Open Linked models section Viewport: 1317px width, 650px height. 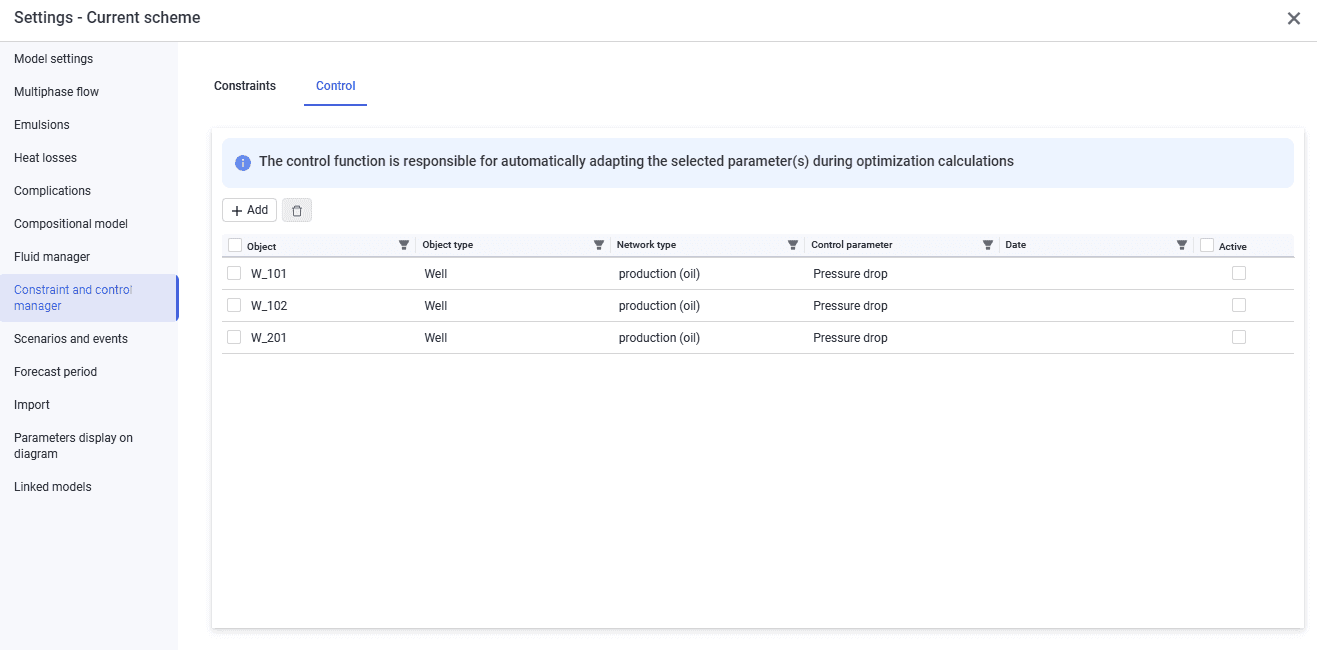(89, 487)
